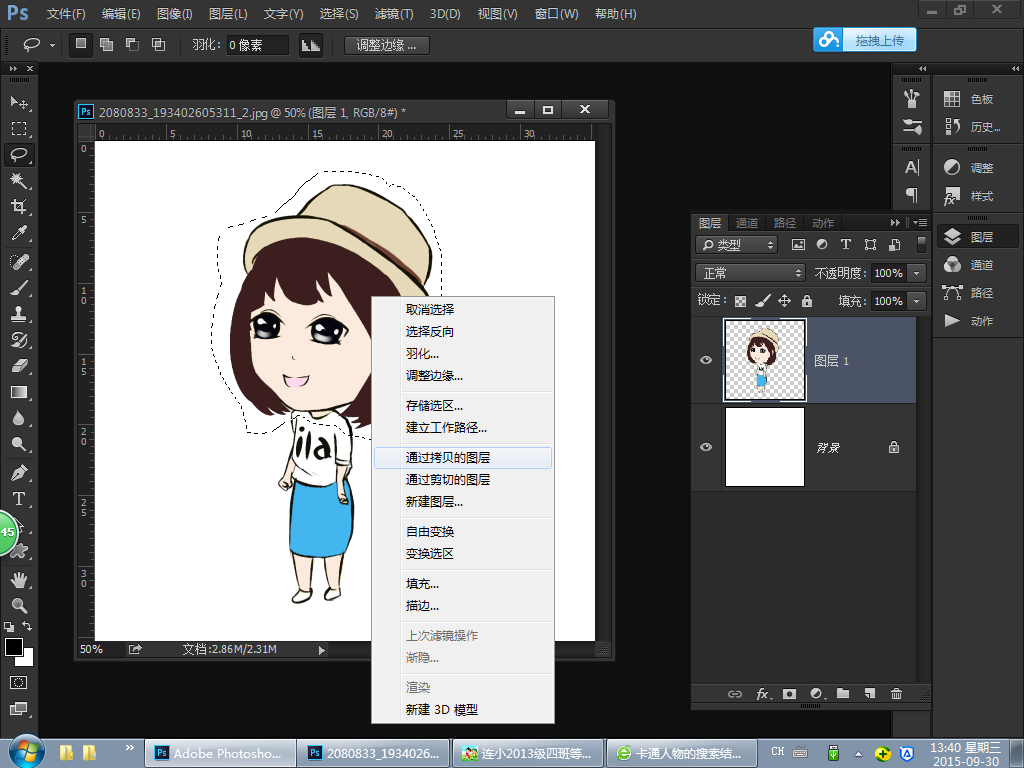Choose 通过拷贝的图层 from context menu
The width and height of the screenshot is (1024, 768).
pos(463,458)
